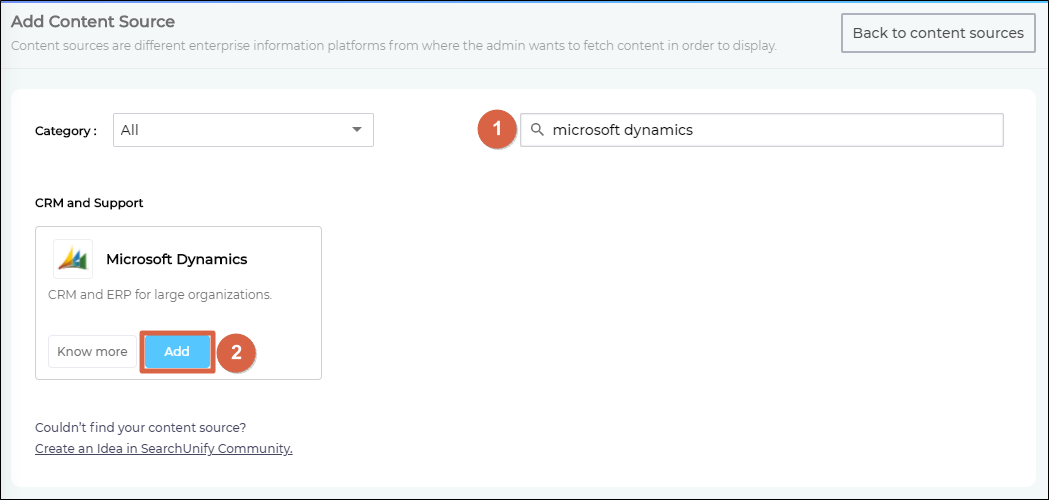Viewport: 1049px width, 500px height.
Task: Click 'Couldn't find your content source?' text
Action: (140, 428)
